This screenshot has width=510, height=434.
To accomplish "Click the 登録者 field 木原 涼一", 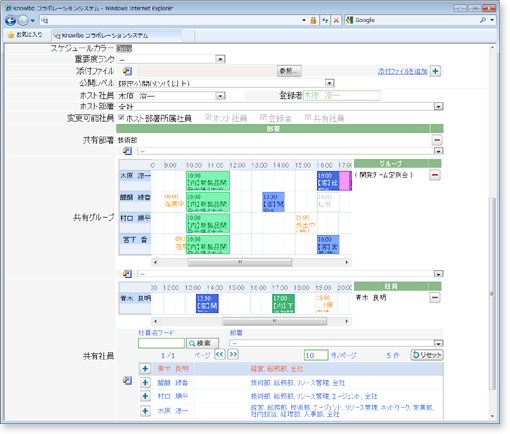I will (341, 96).
